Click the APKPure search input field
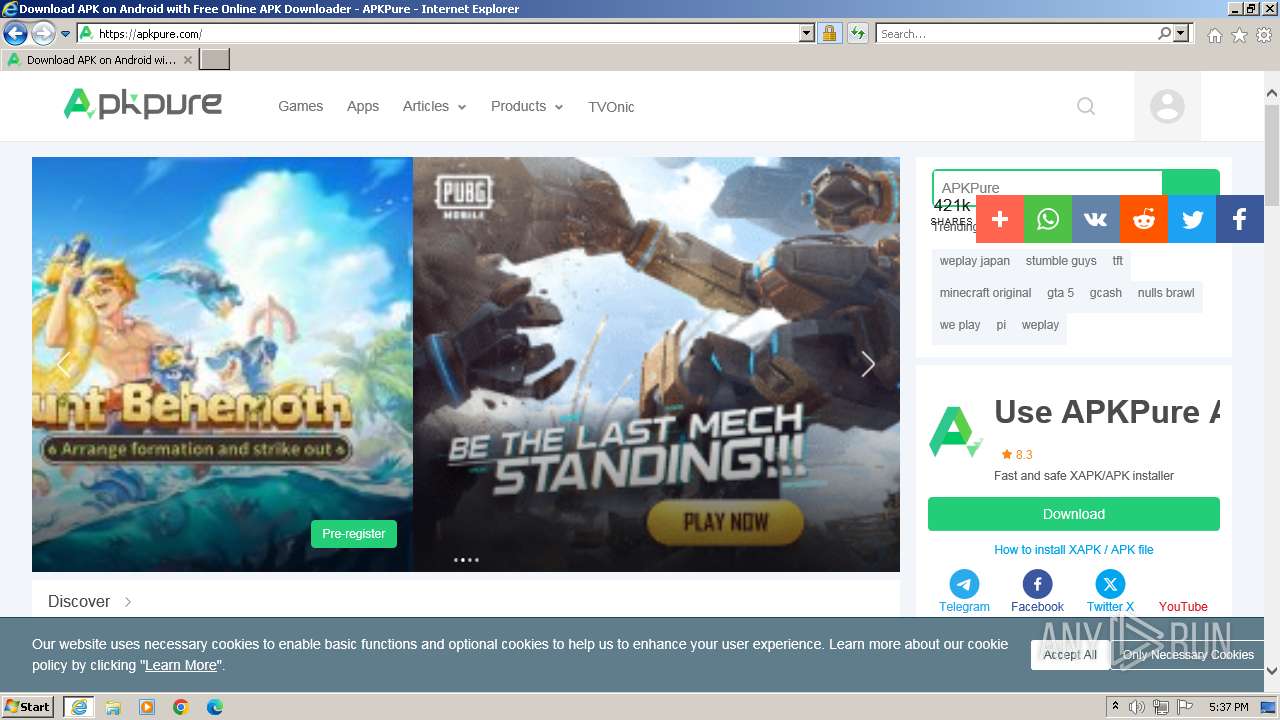Screen dimensions: 1280x720 1047,187
